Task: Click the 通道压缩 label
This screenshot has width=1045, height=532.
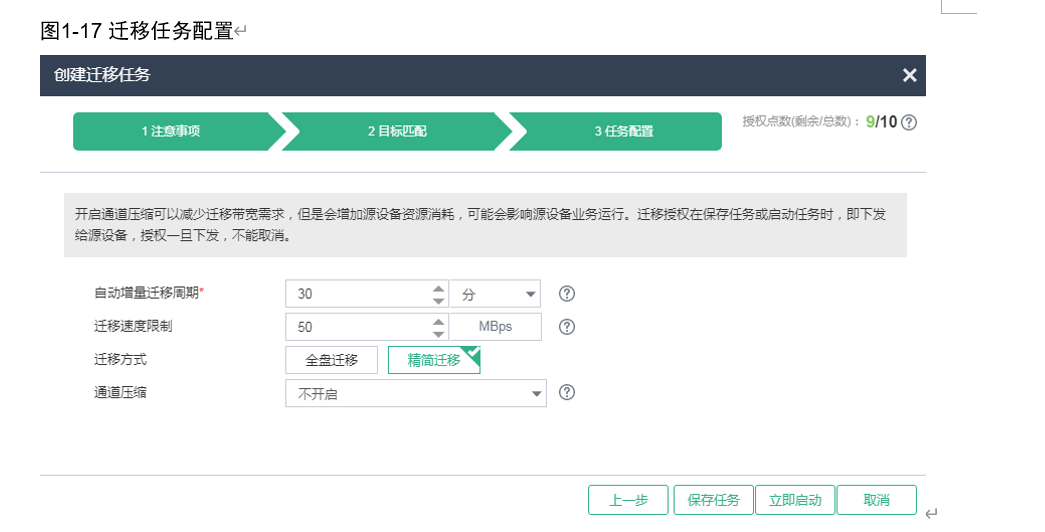Action: pyautogui.click(x=120, y=392)
